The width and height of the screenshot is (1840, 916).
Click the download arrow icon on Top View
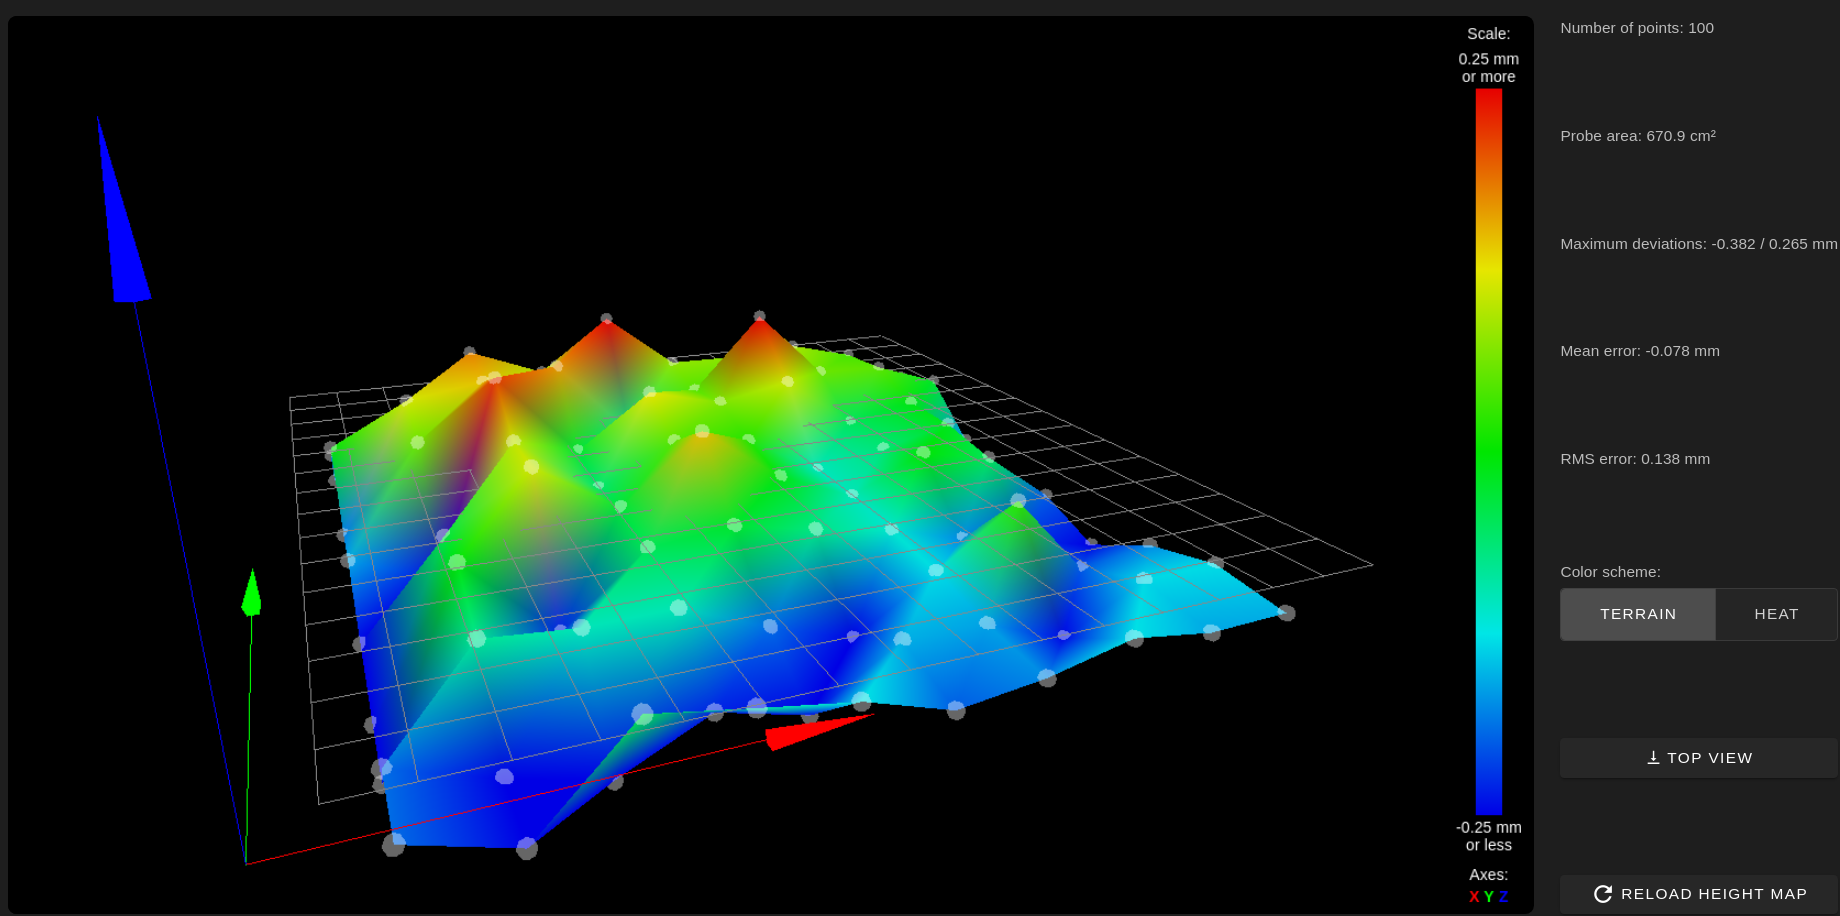click(x=1653, y=758)
